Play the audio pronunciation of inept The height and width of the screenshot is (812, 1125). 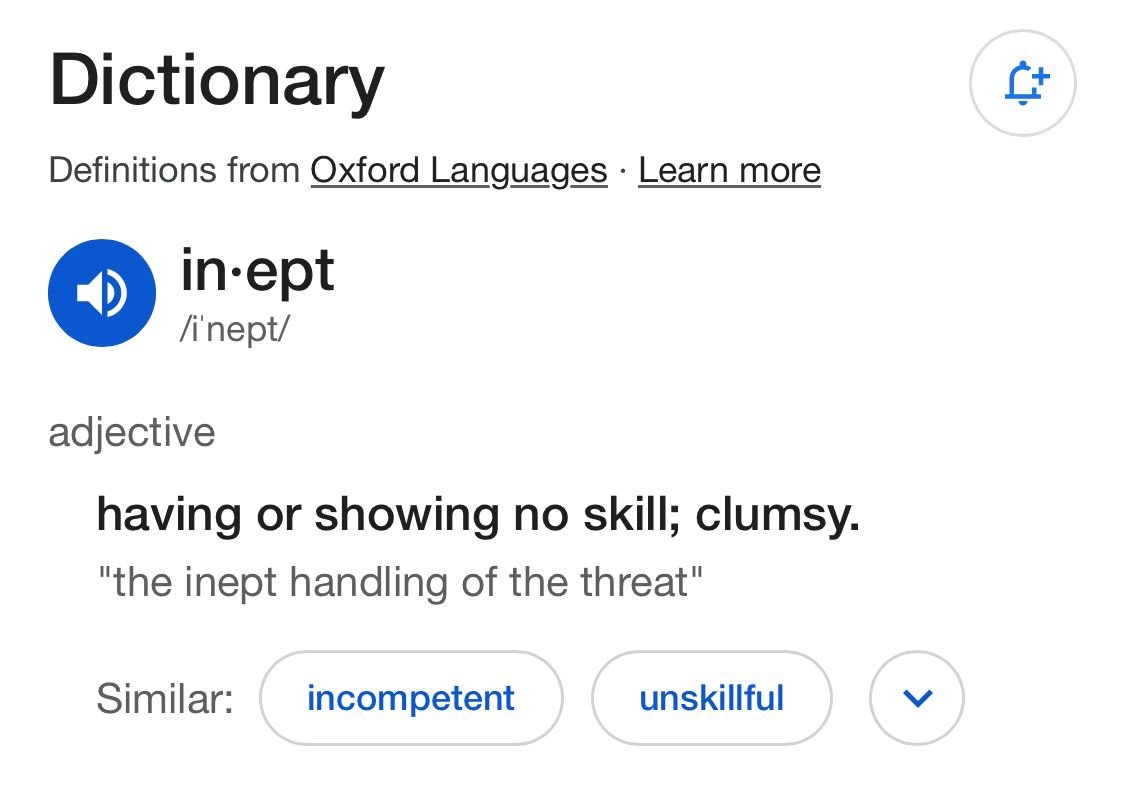pos(101,293)
